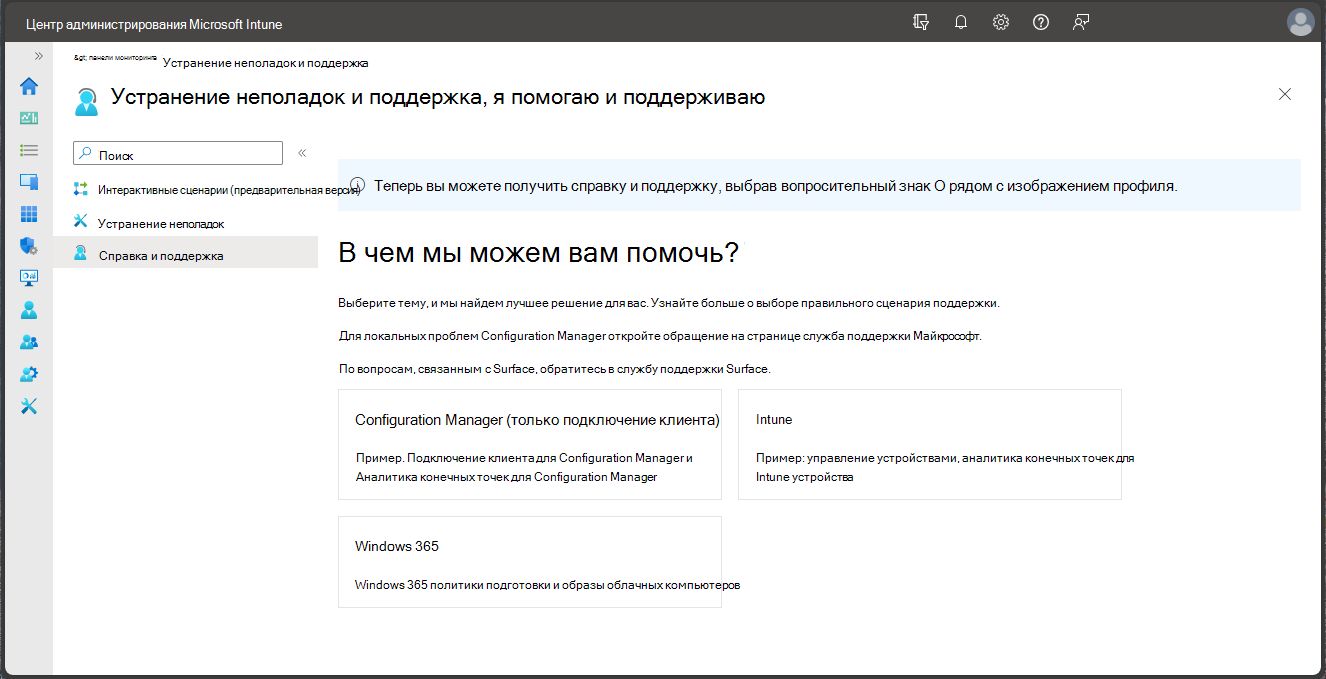Open All services list icon
Image resolution: width=1326 pixels, height=679 pixels.
(x=29, y=150)
